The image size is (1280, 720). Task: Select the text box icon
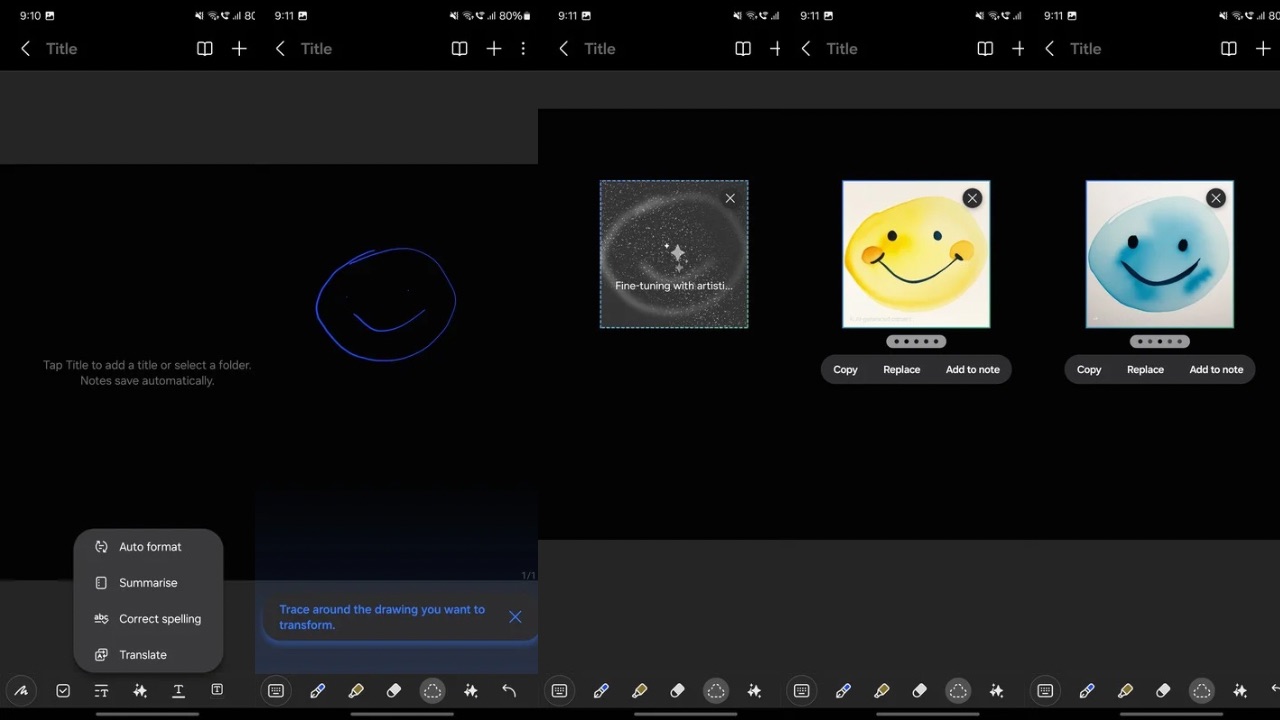pyautogui.click(x=217, y=690)
